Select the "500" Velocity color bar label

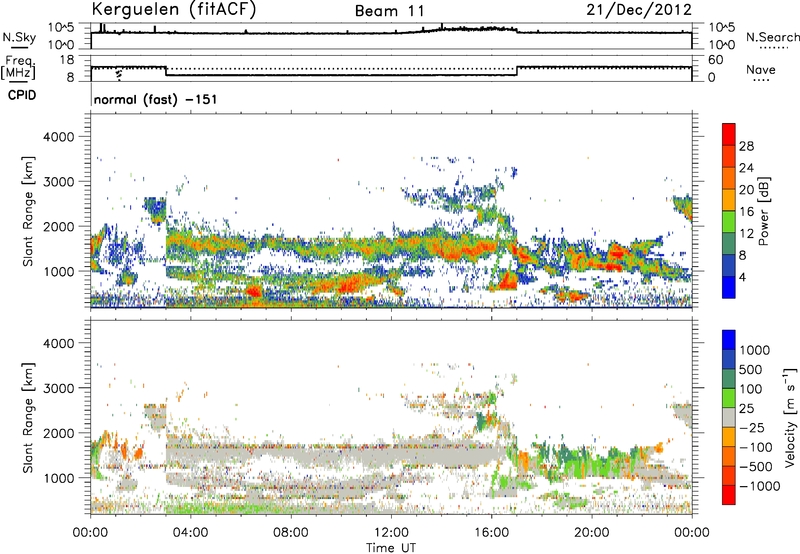tap(752, 369)
